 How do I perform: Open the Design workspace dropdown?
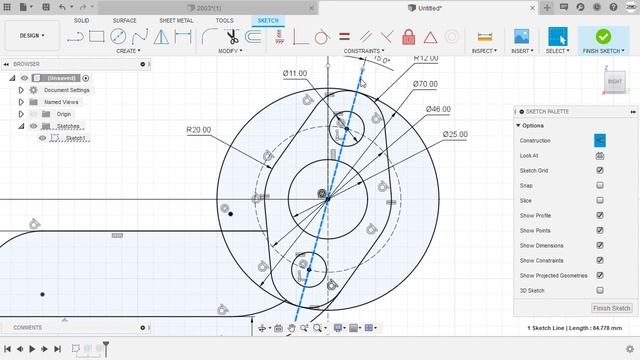click(x=32, y=36)
